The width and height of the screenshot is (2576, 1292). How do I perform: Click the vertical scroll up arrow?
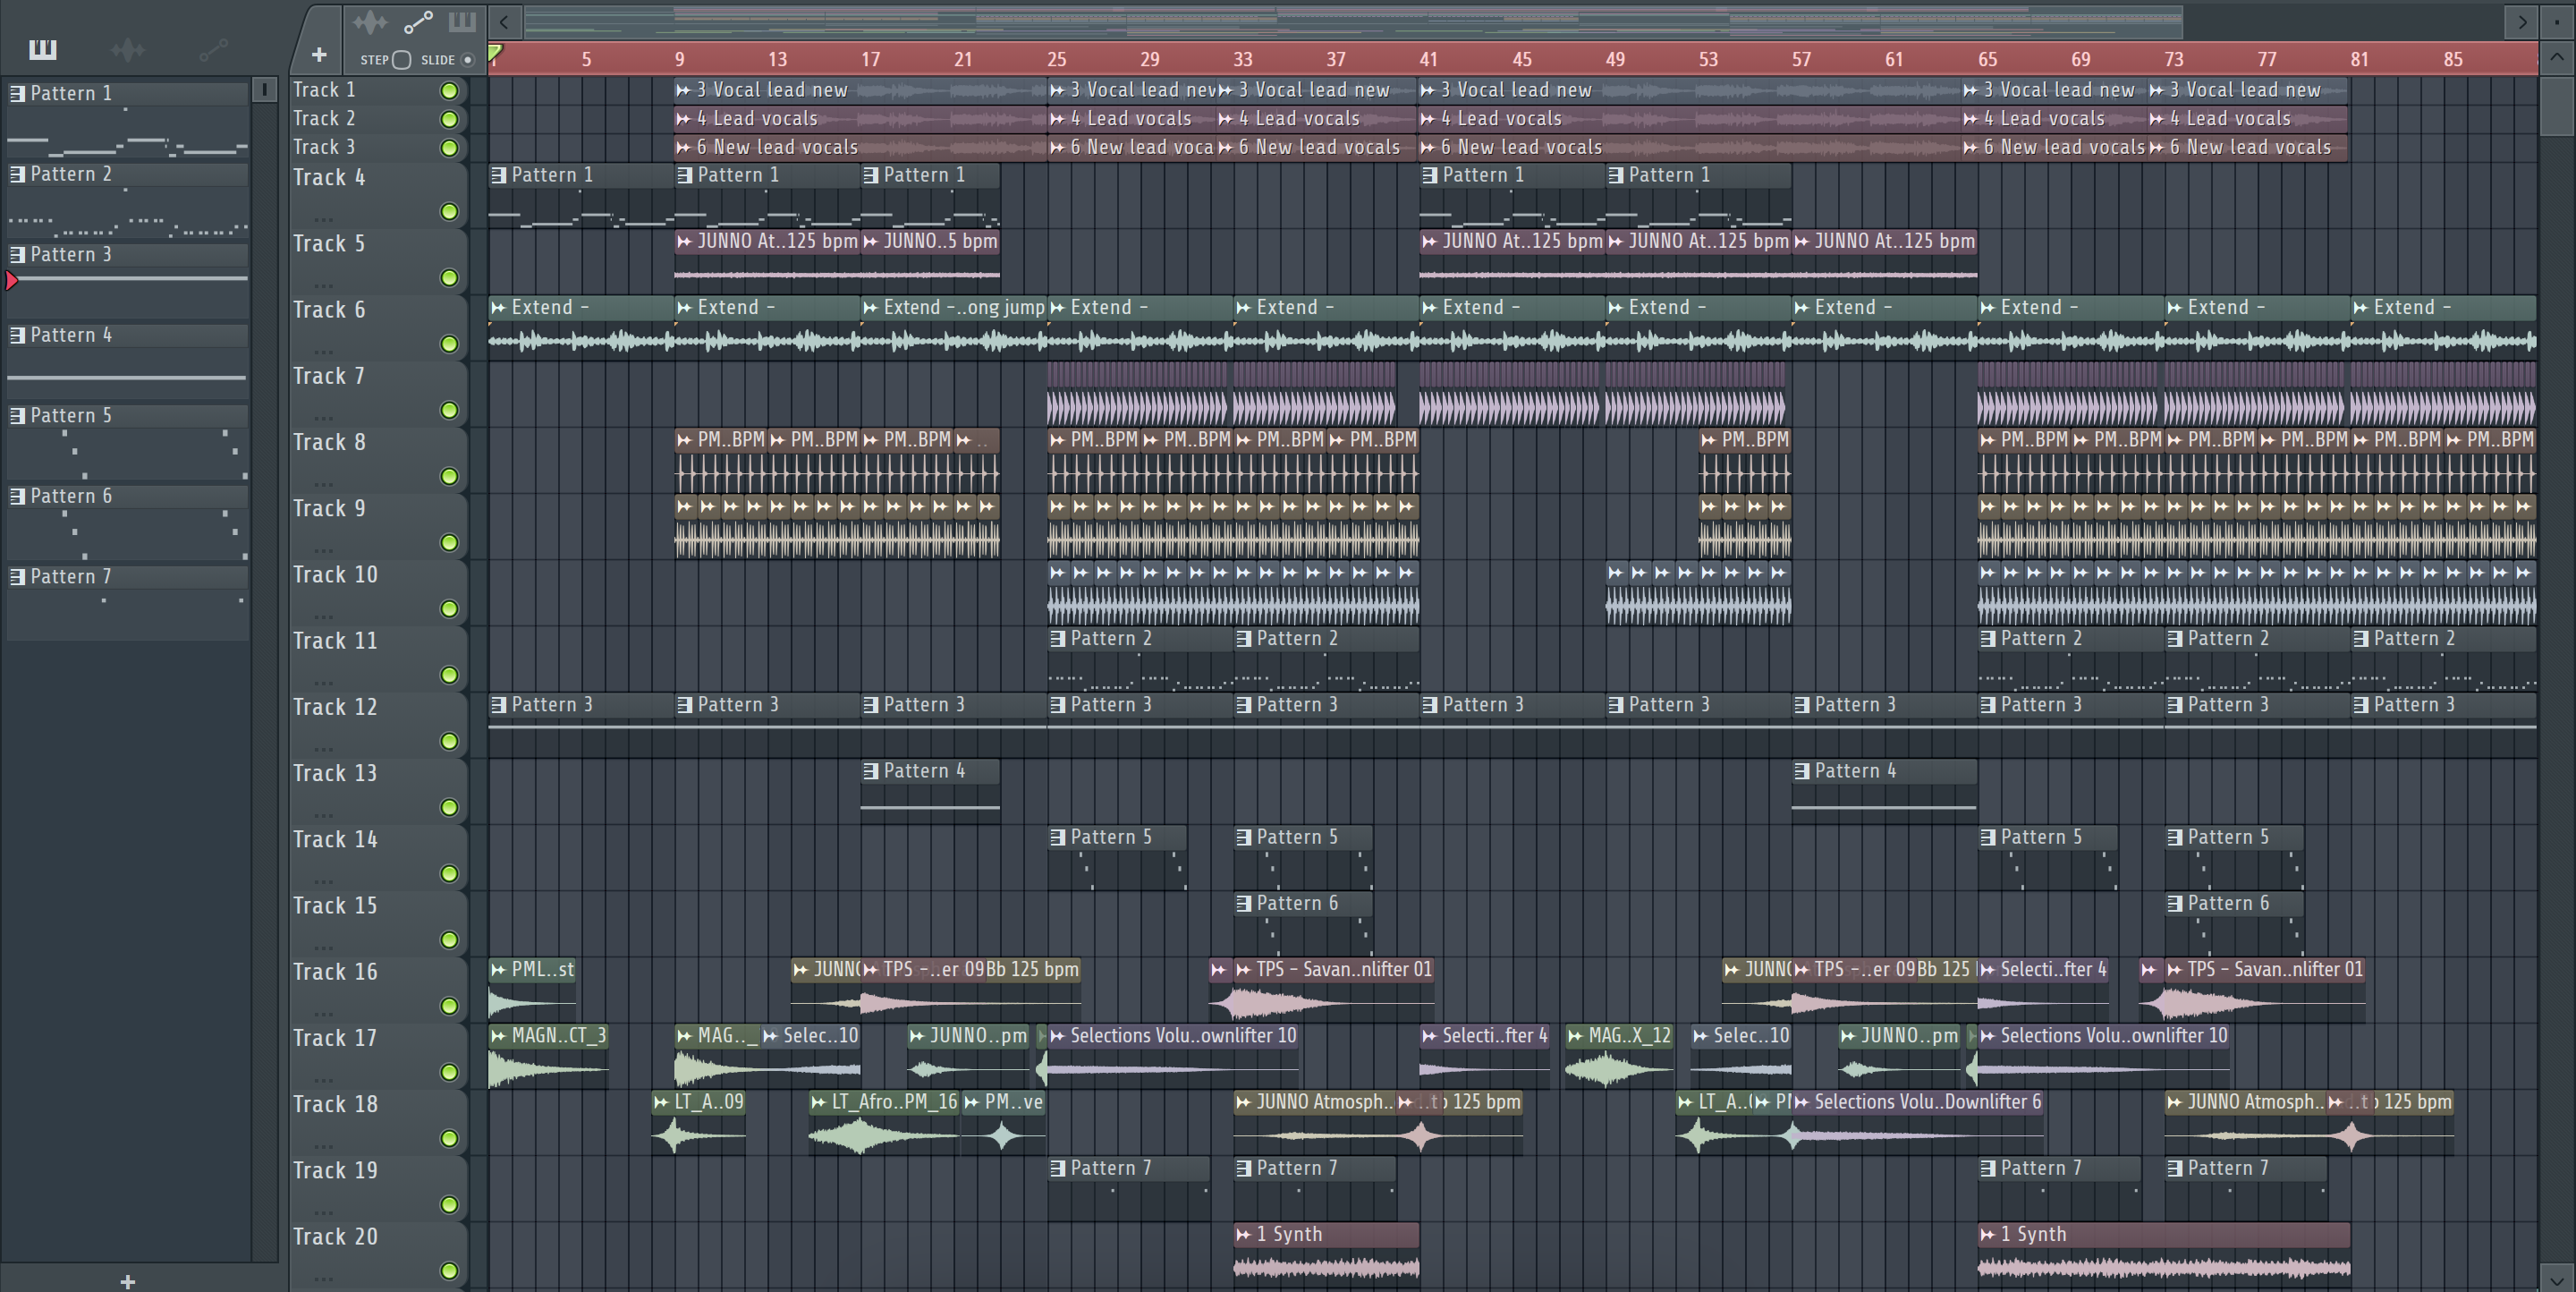[2557, 57]
